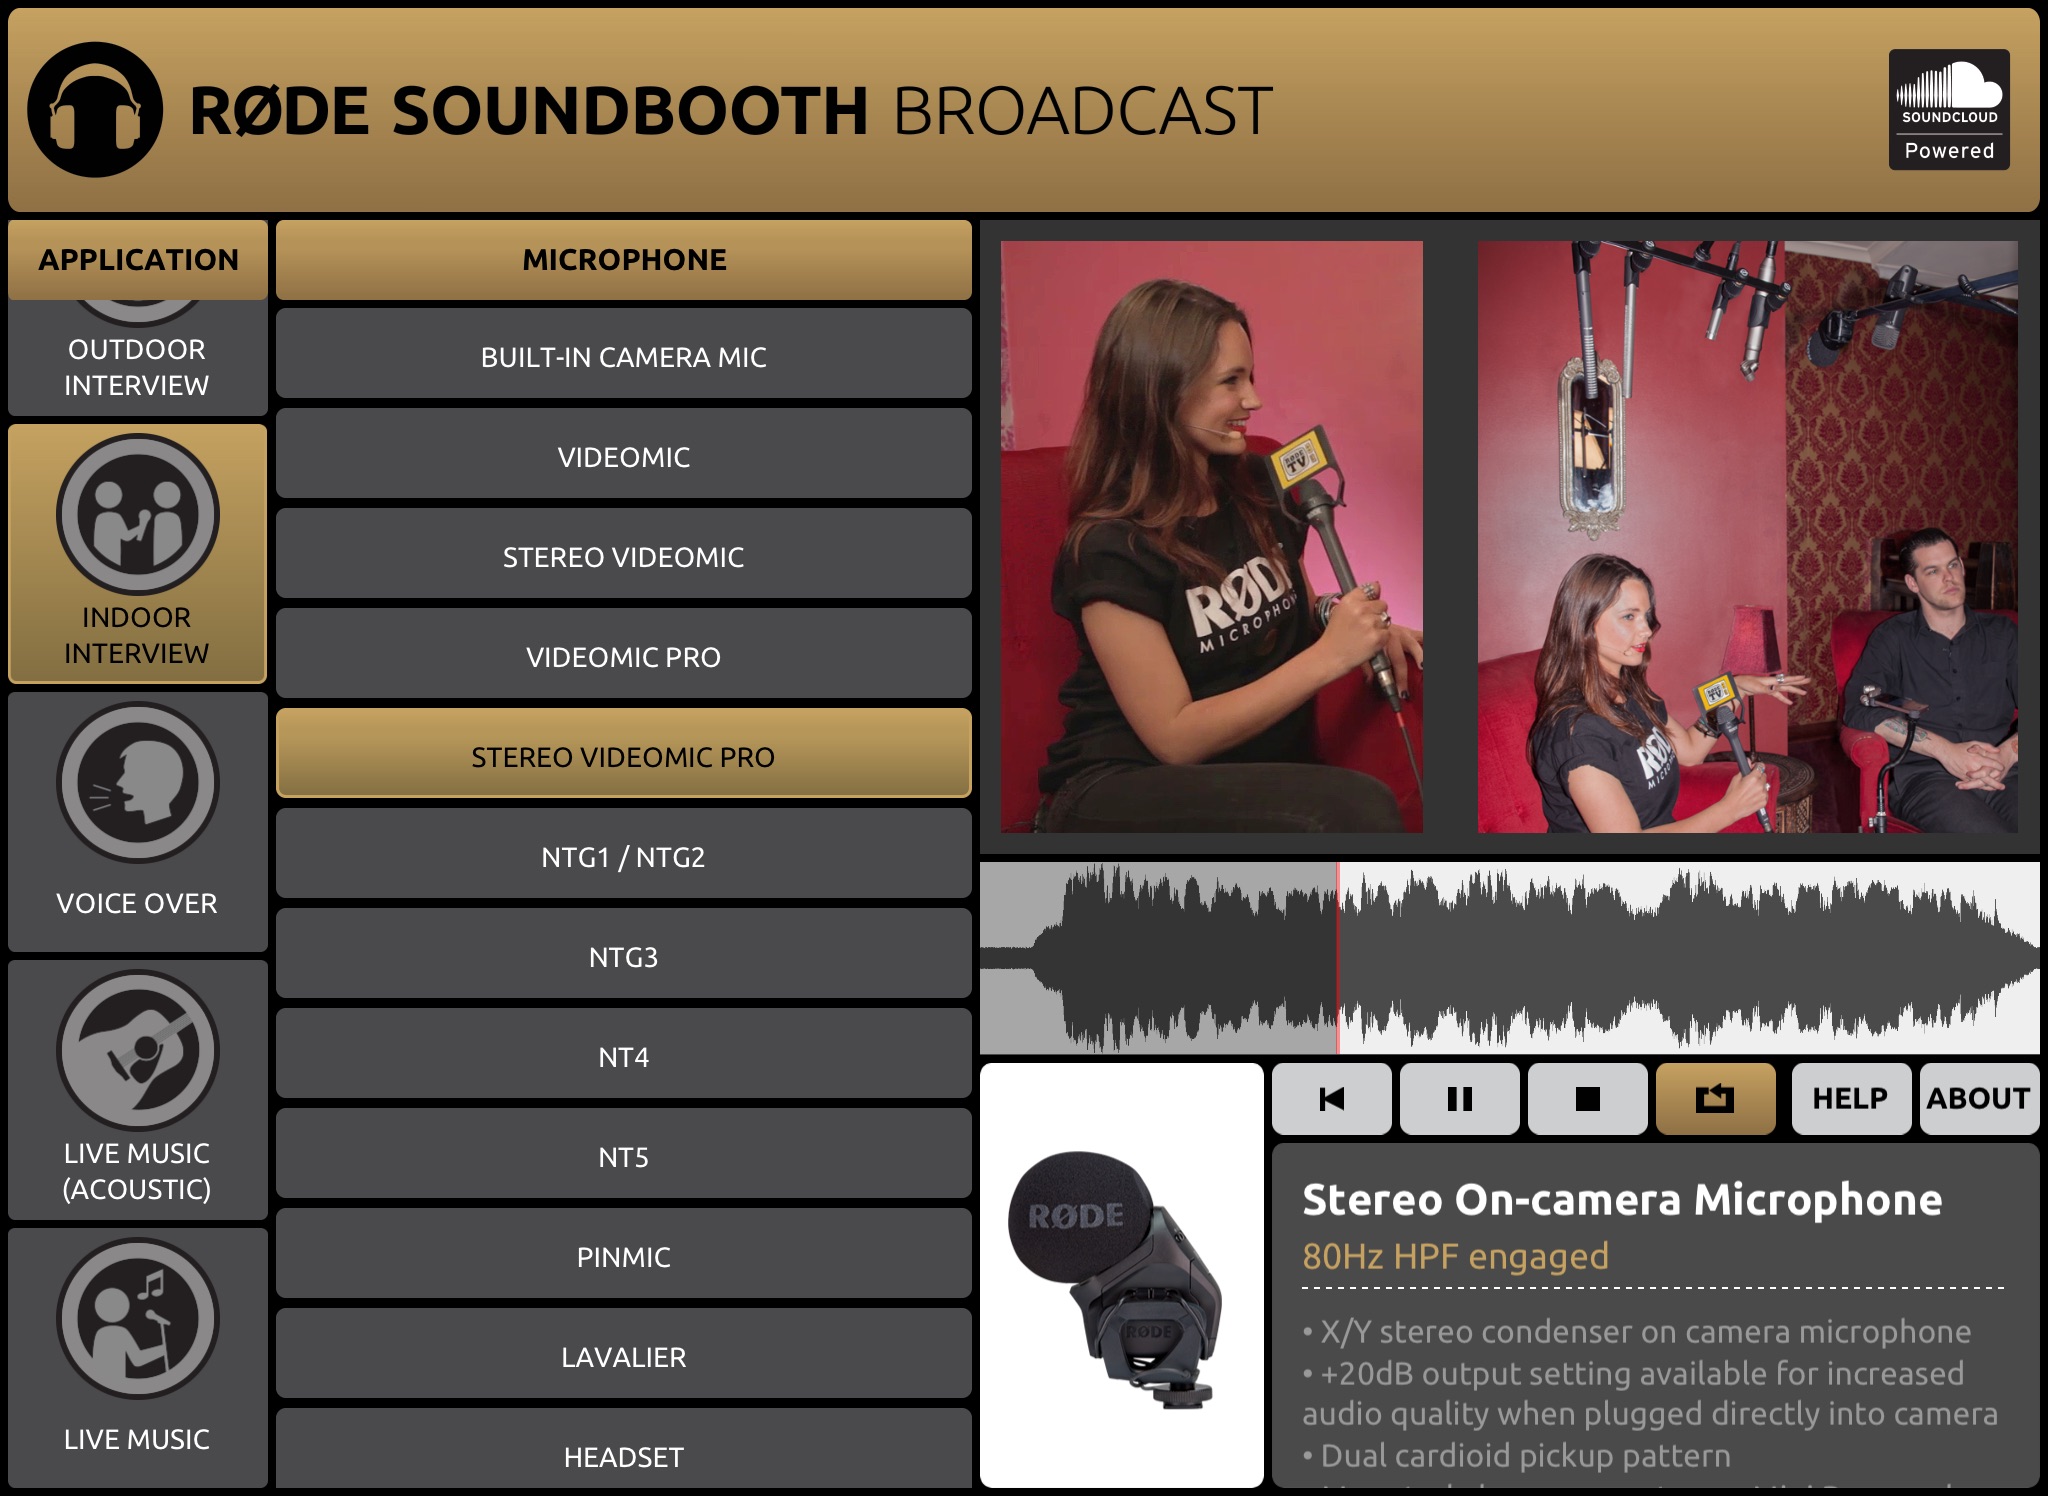Select the Stereo VideoMic Pro microphone
The height and width of the screenshot is (1496, 2048).
(x=623, y=755)
